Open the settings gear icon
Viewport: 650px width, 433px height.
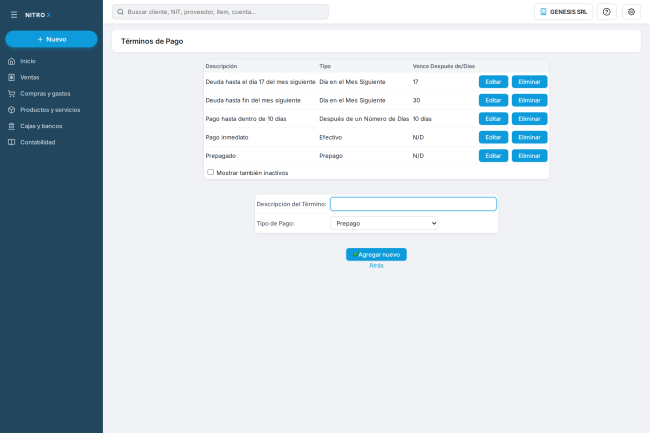tap(631, 12)
